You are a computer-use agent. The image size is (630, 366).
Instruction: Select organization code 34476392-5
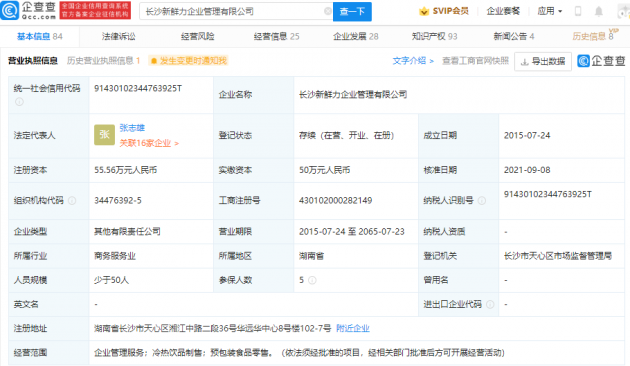click(x=118, y=200)
